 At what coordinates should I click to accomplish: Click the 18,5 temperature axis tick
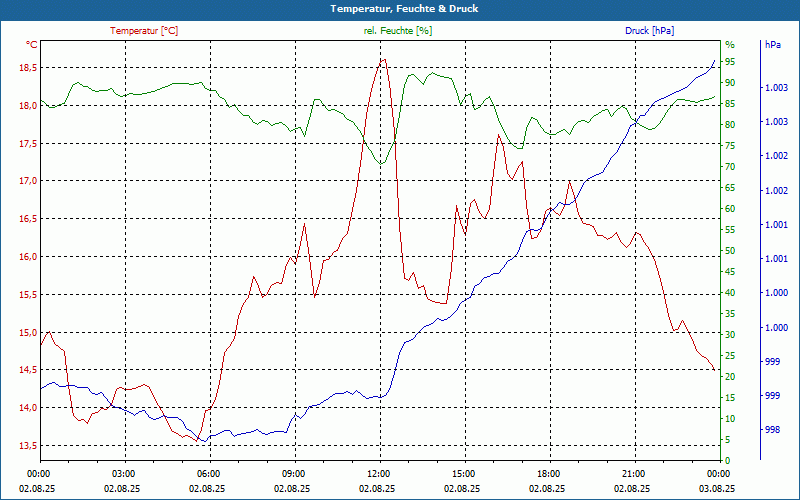(29, 68)
